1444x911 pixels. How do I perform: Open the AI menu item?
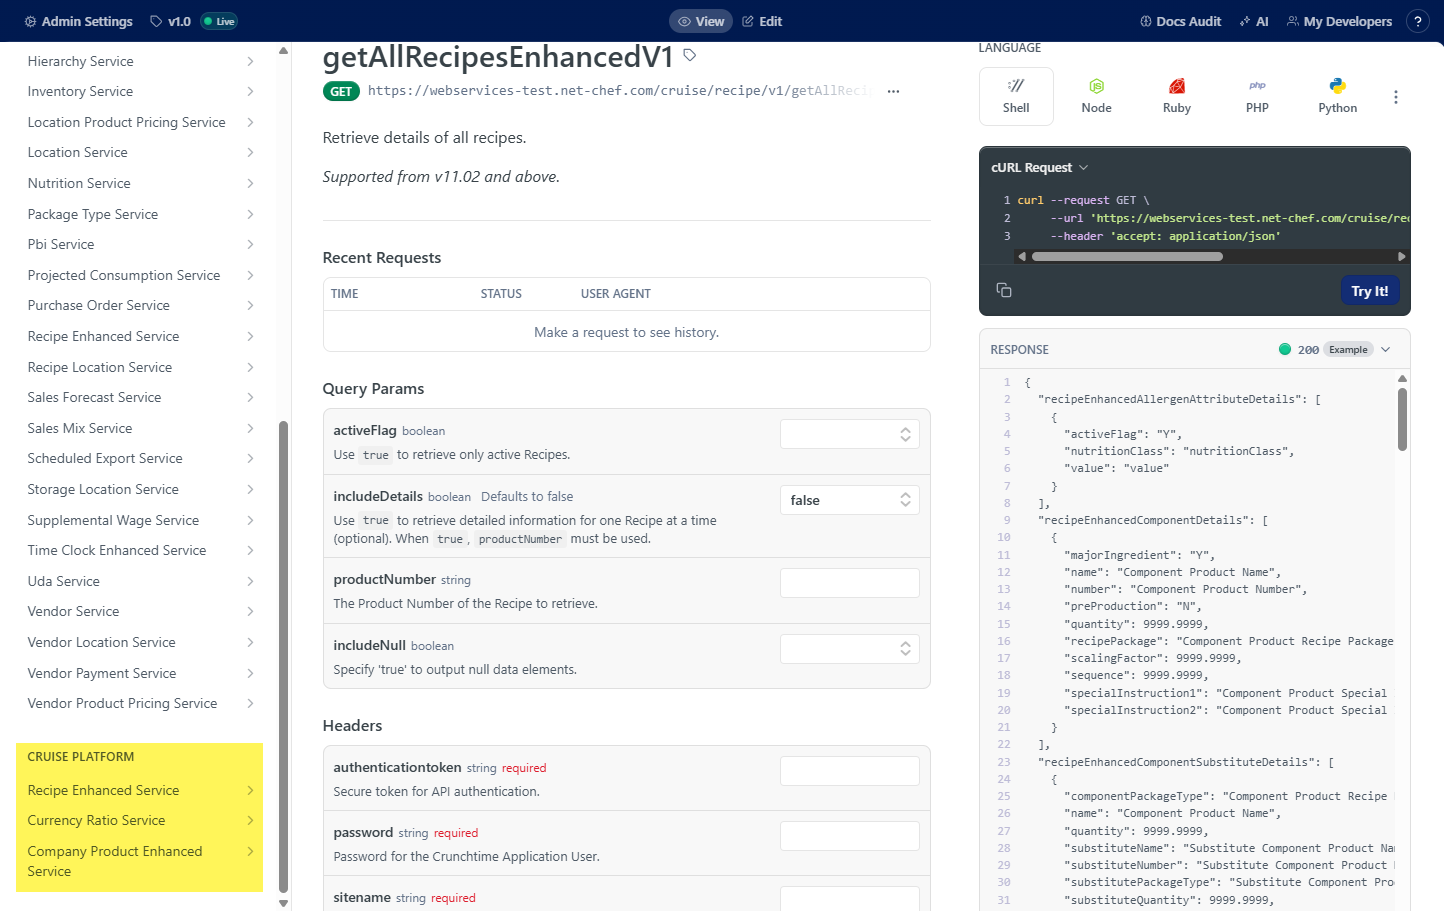(x=1254, y=21)
